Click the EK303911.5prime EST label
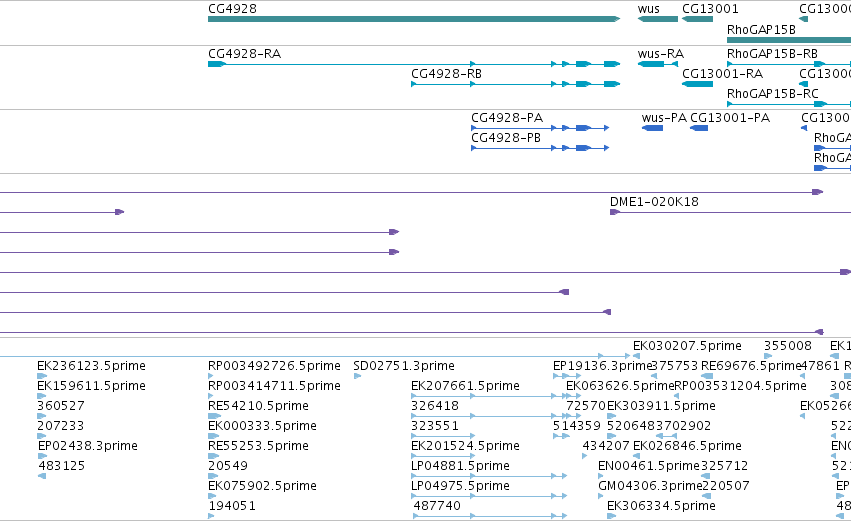The image size is (851, 521). click(661, 406)
